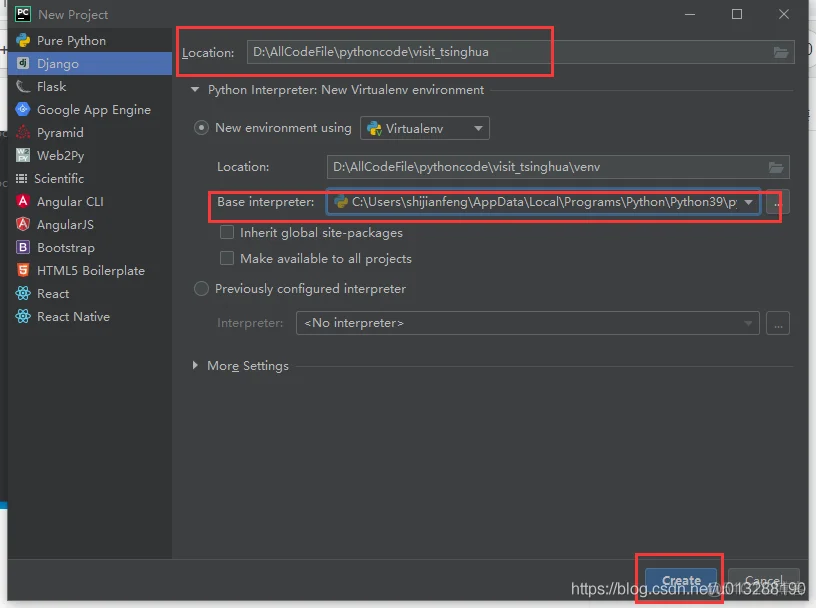816x608 pixels.
Task: Edit the project Location path field
Action: (520, 52)
